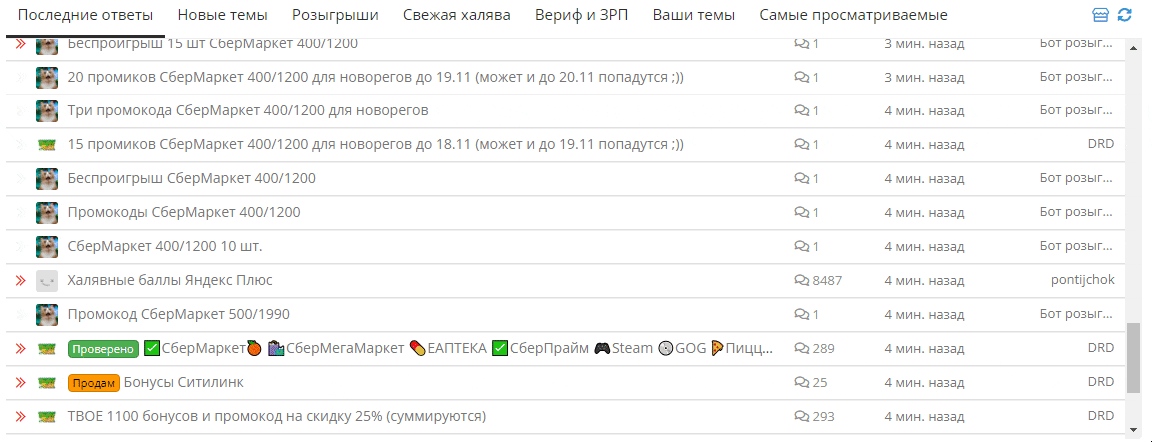The height and width of the screenshot is (442, 1152).
Task: Click the Проверено green badge
Action: point(104,349)
